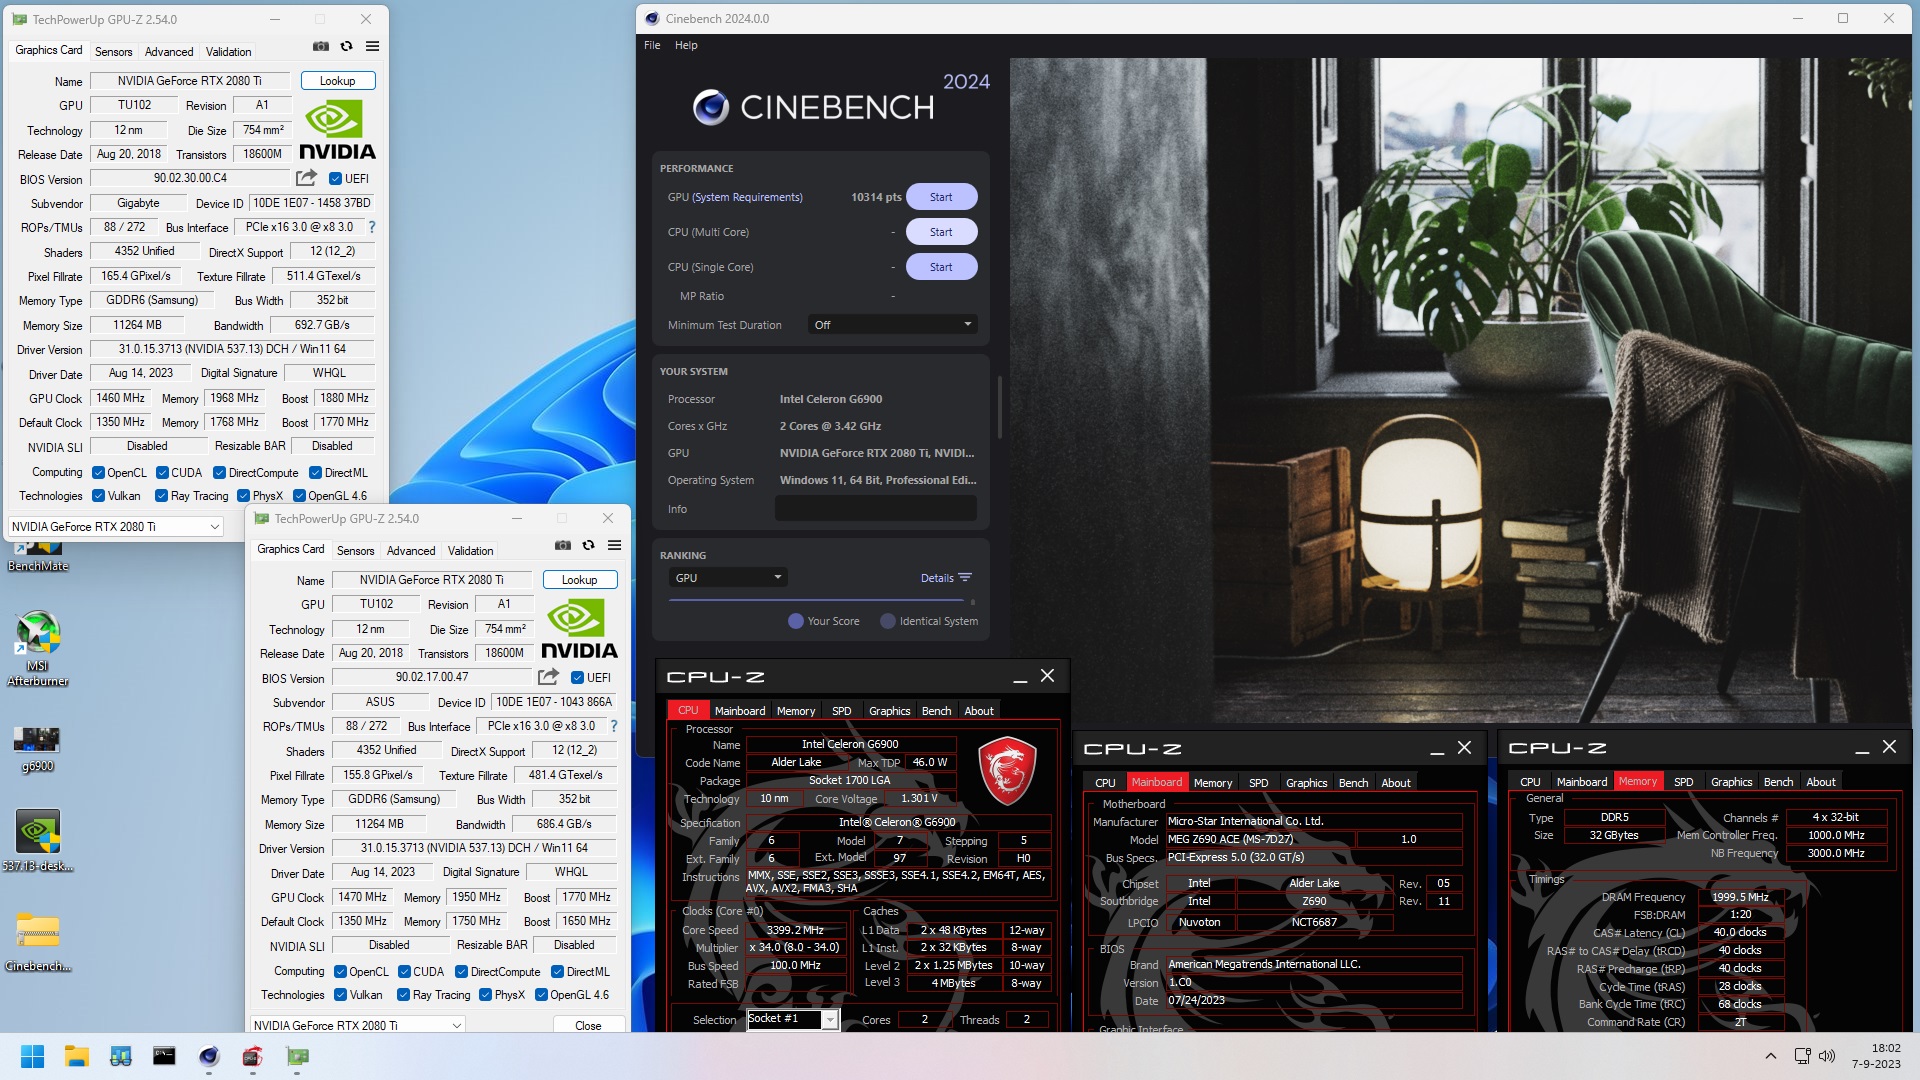Open 537.13 NVIDIA driver installer desktop icon
The width and height of the screenshot is (1920, 1080).
(38, 840)
